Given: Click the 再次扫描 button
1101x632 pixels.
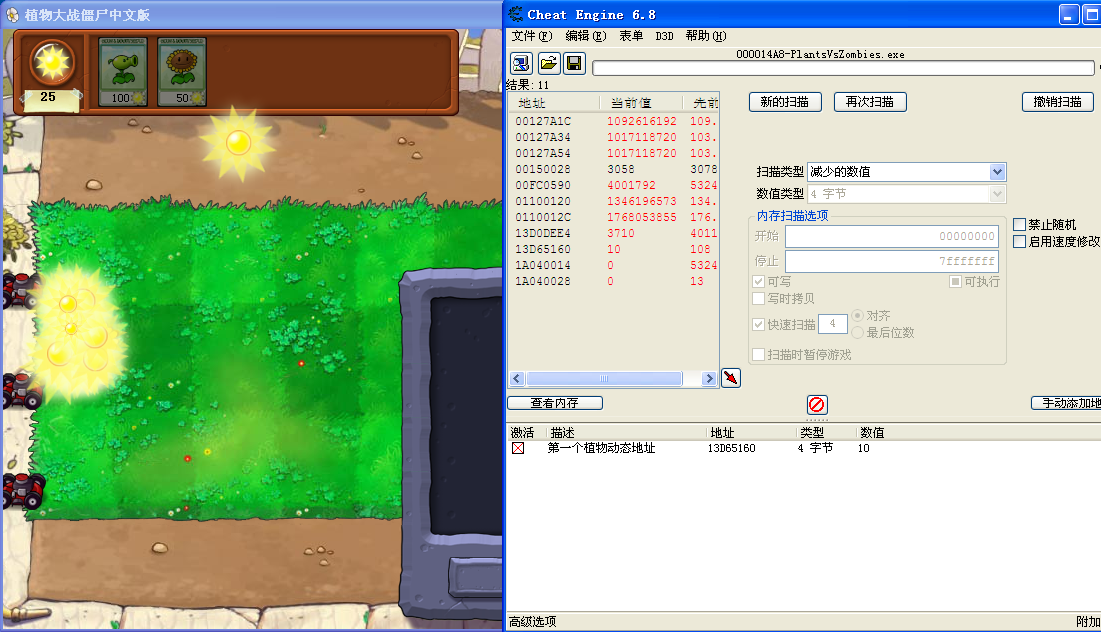Looking at the screenshot, I should (x=870, y=102).
